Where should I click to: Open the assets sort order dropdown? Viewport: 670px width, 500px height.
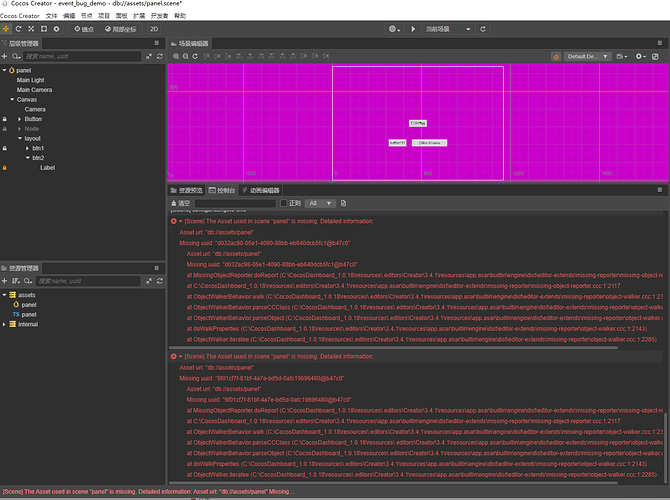pos(16,281)
